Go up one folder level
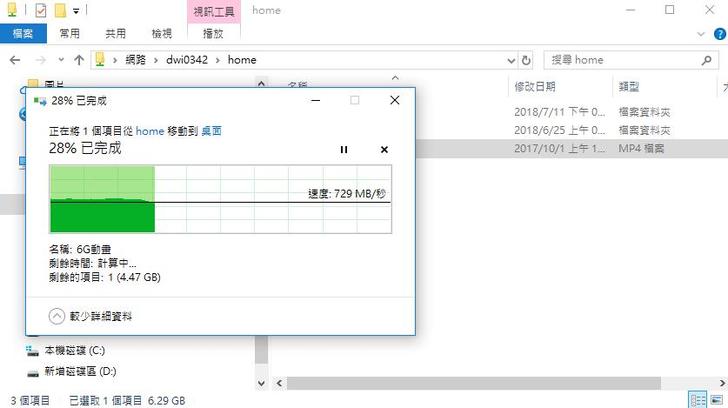The image size is (728, 408). 79,60
